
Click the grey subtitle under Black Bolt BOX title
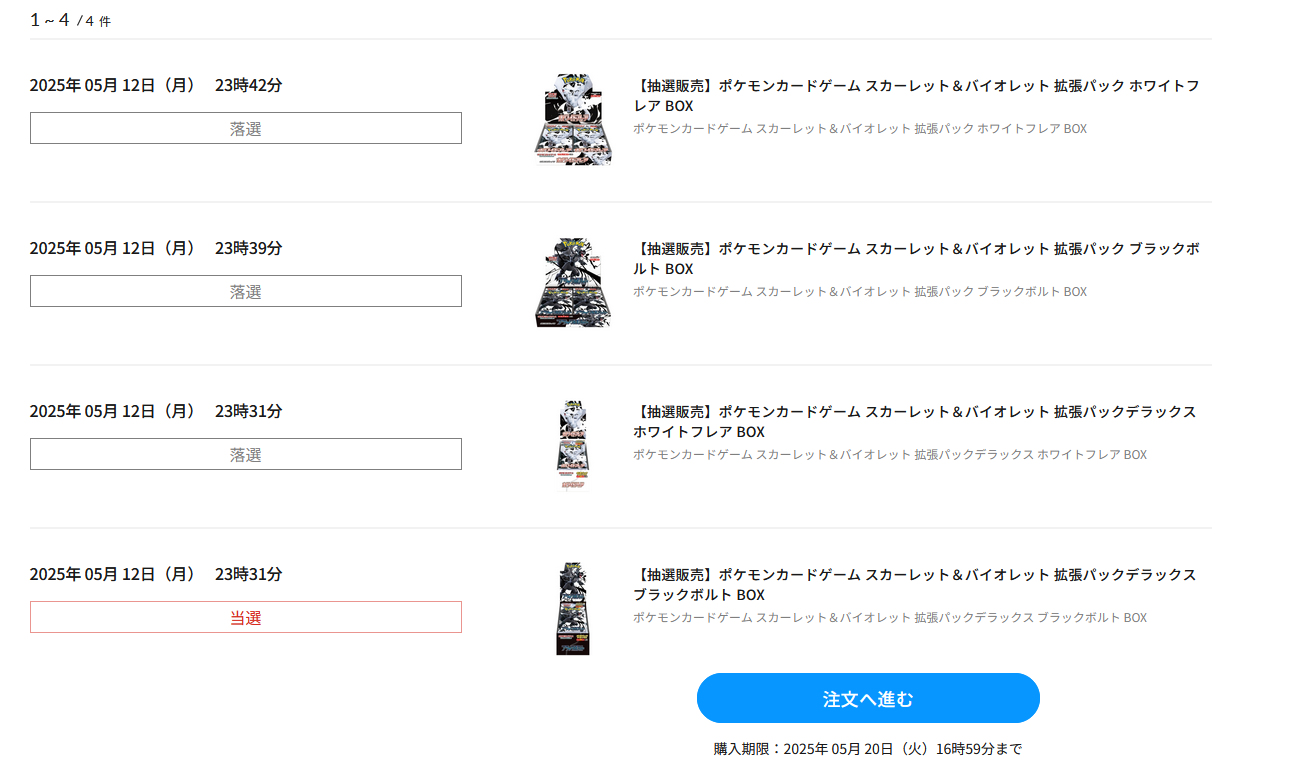859,292
